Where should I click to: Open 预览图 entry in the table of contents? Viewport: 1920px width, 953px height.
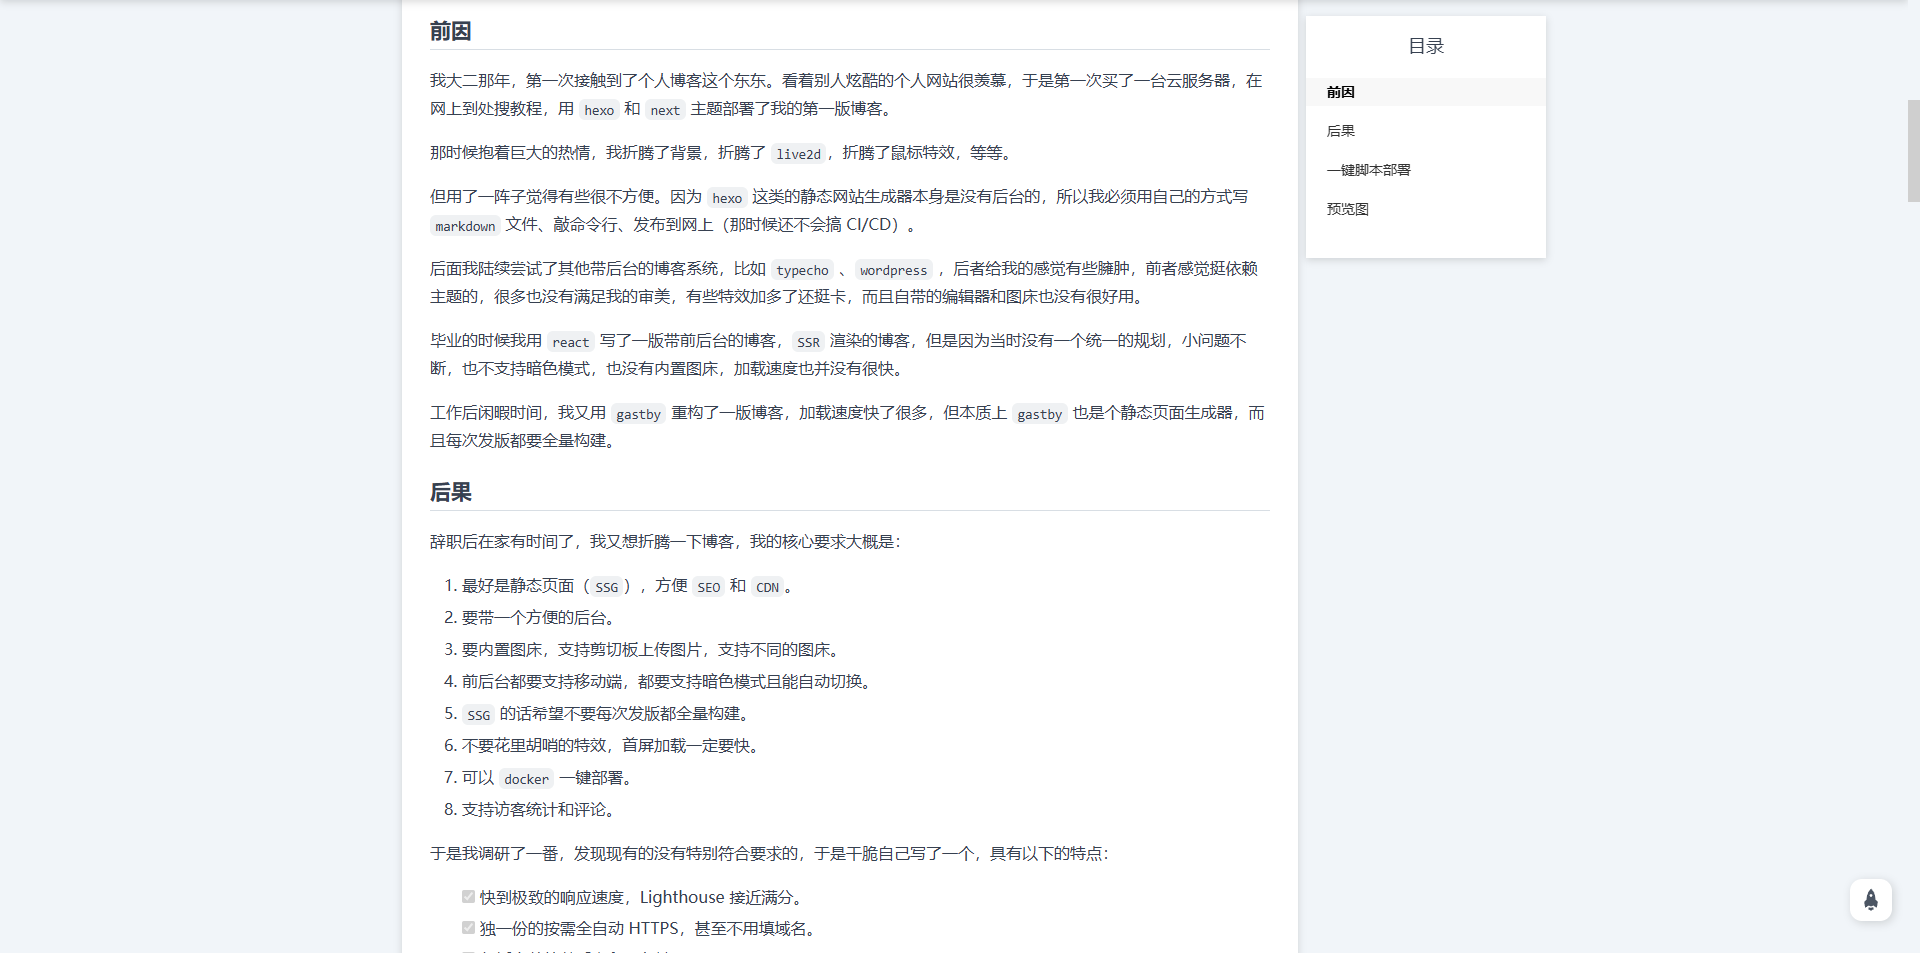click(x=1347, y=209)
